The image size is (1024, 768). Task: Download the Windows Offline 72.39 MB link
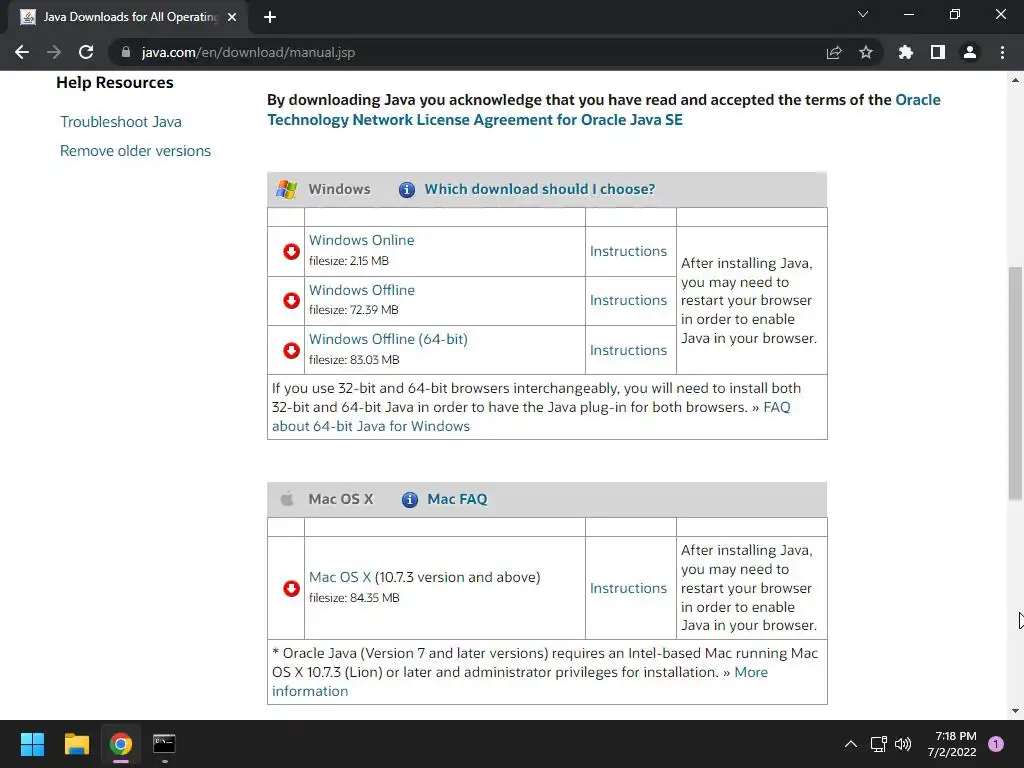pyautogui.click(x=361, y=290)
